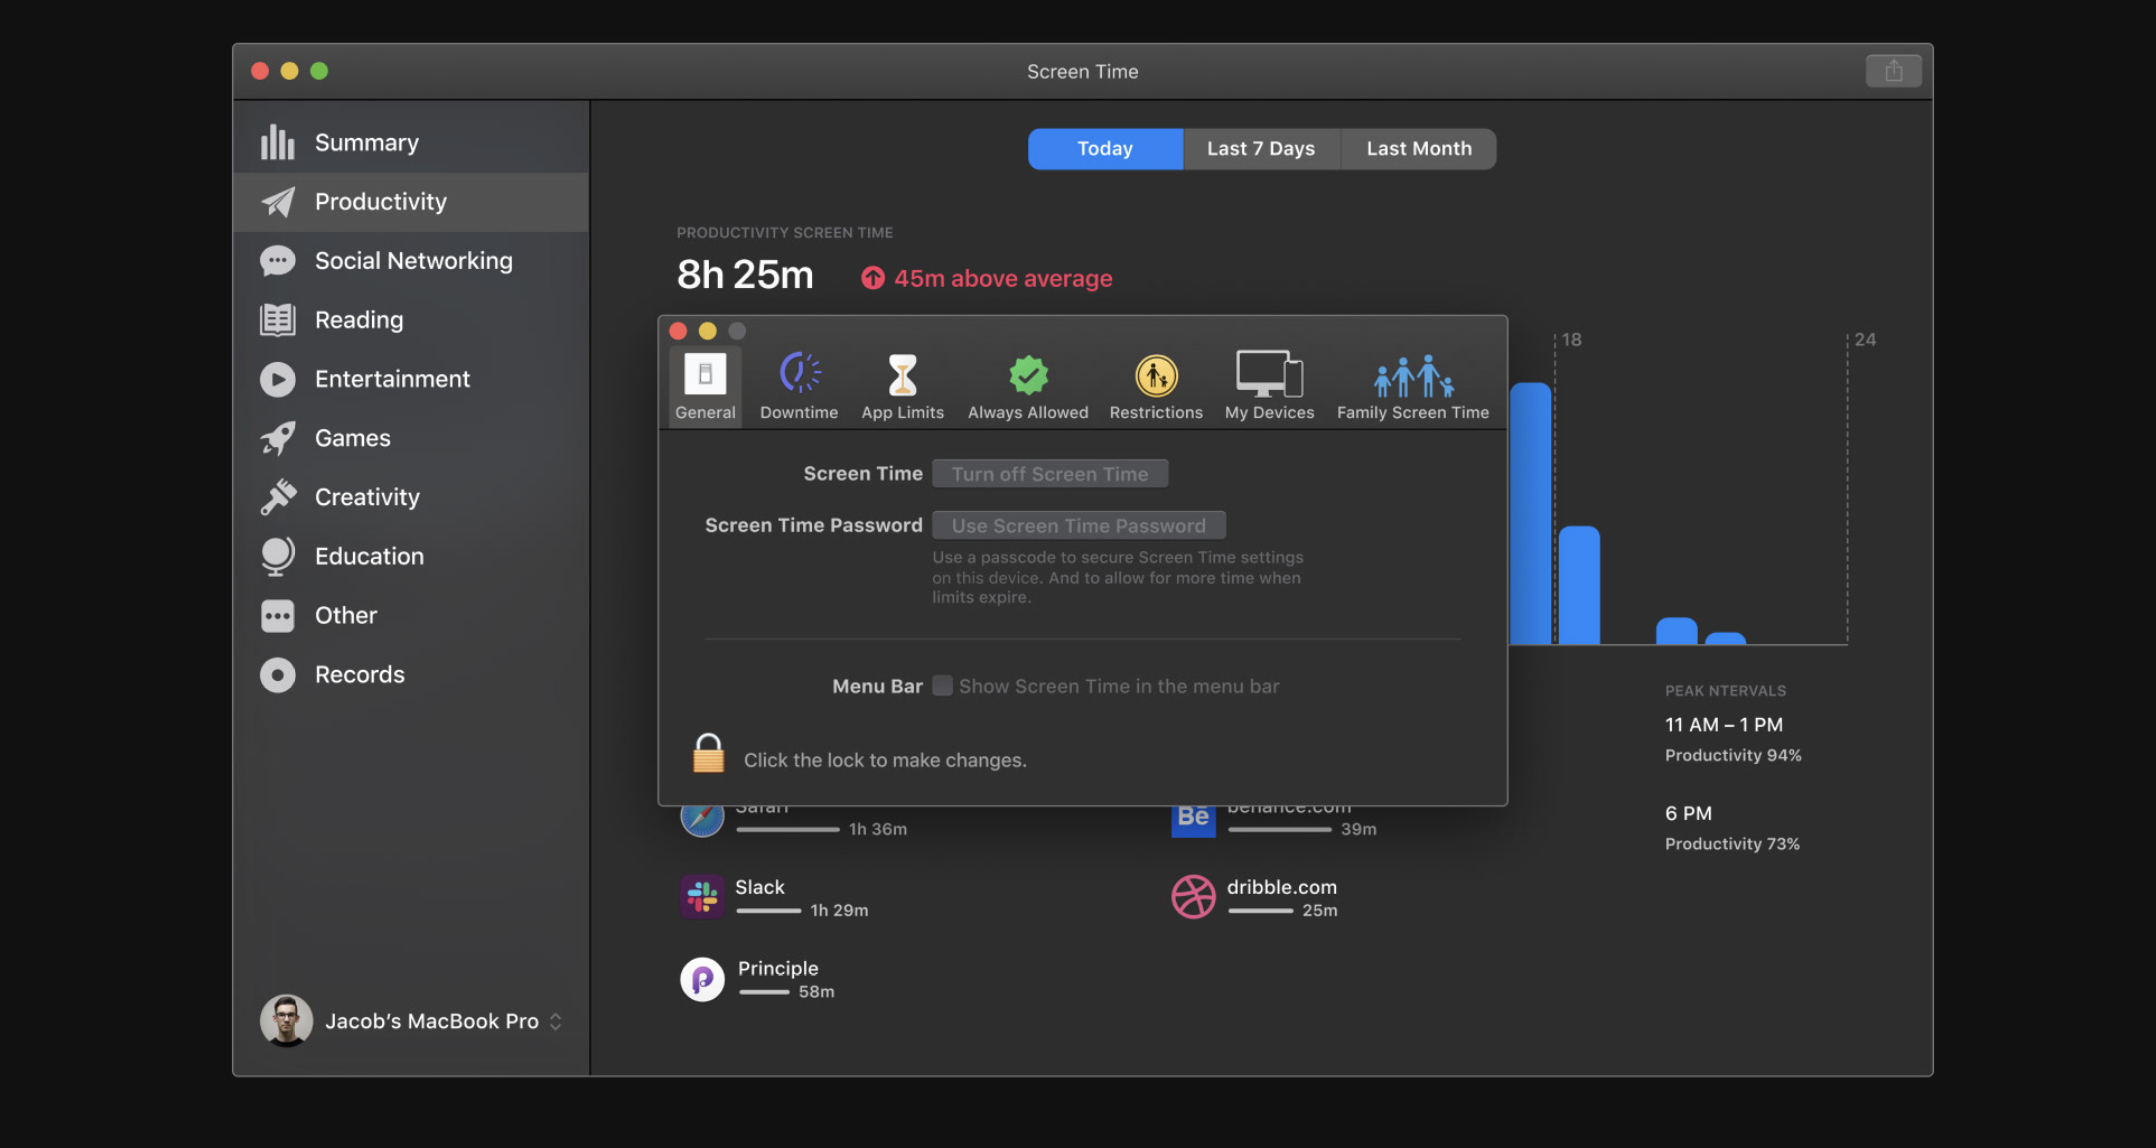Switch to the Last 7 Days tab
Screen dimensions: 2156x1148
click(x=1260, y=149)
